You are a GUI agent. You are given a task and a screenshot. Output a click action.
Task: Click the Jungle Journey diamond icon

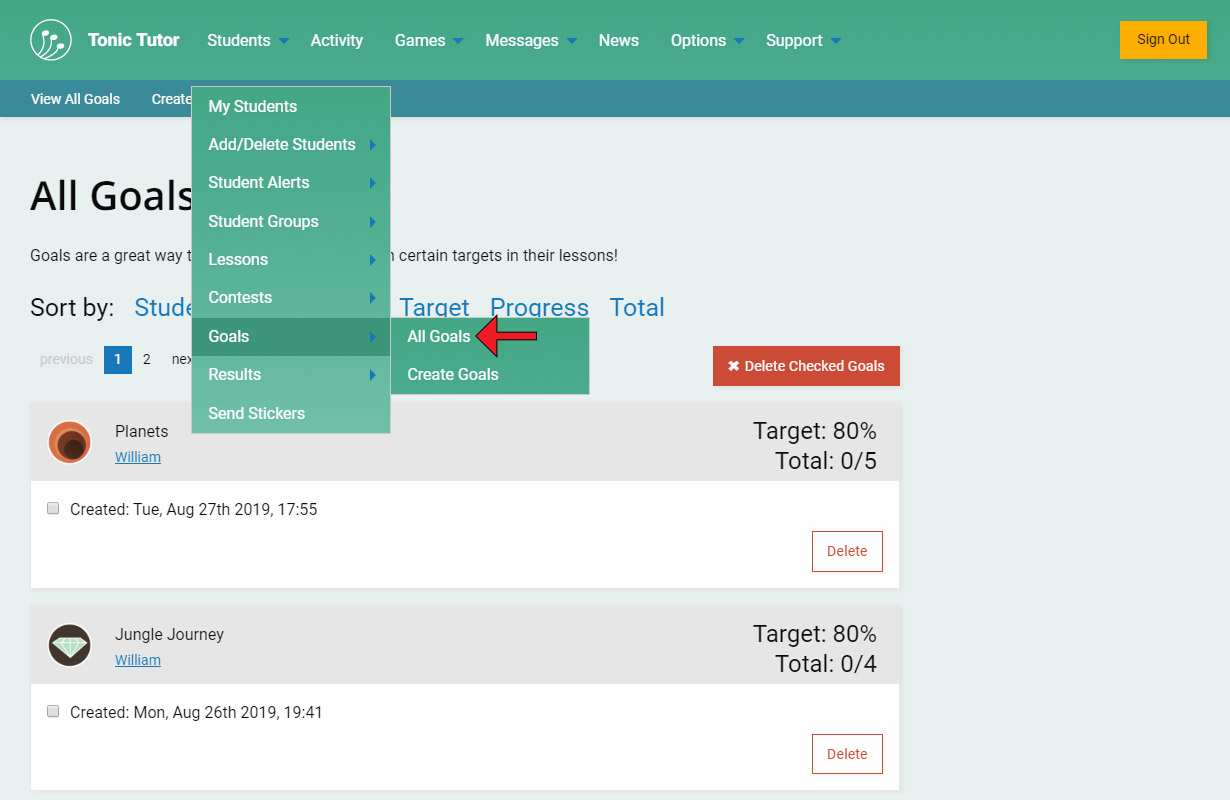coord(70,646)
